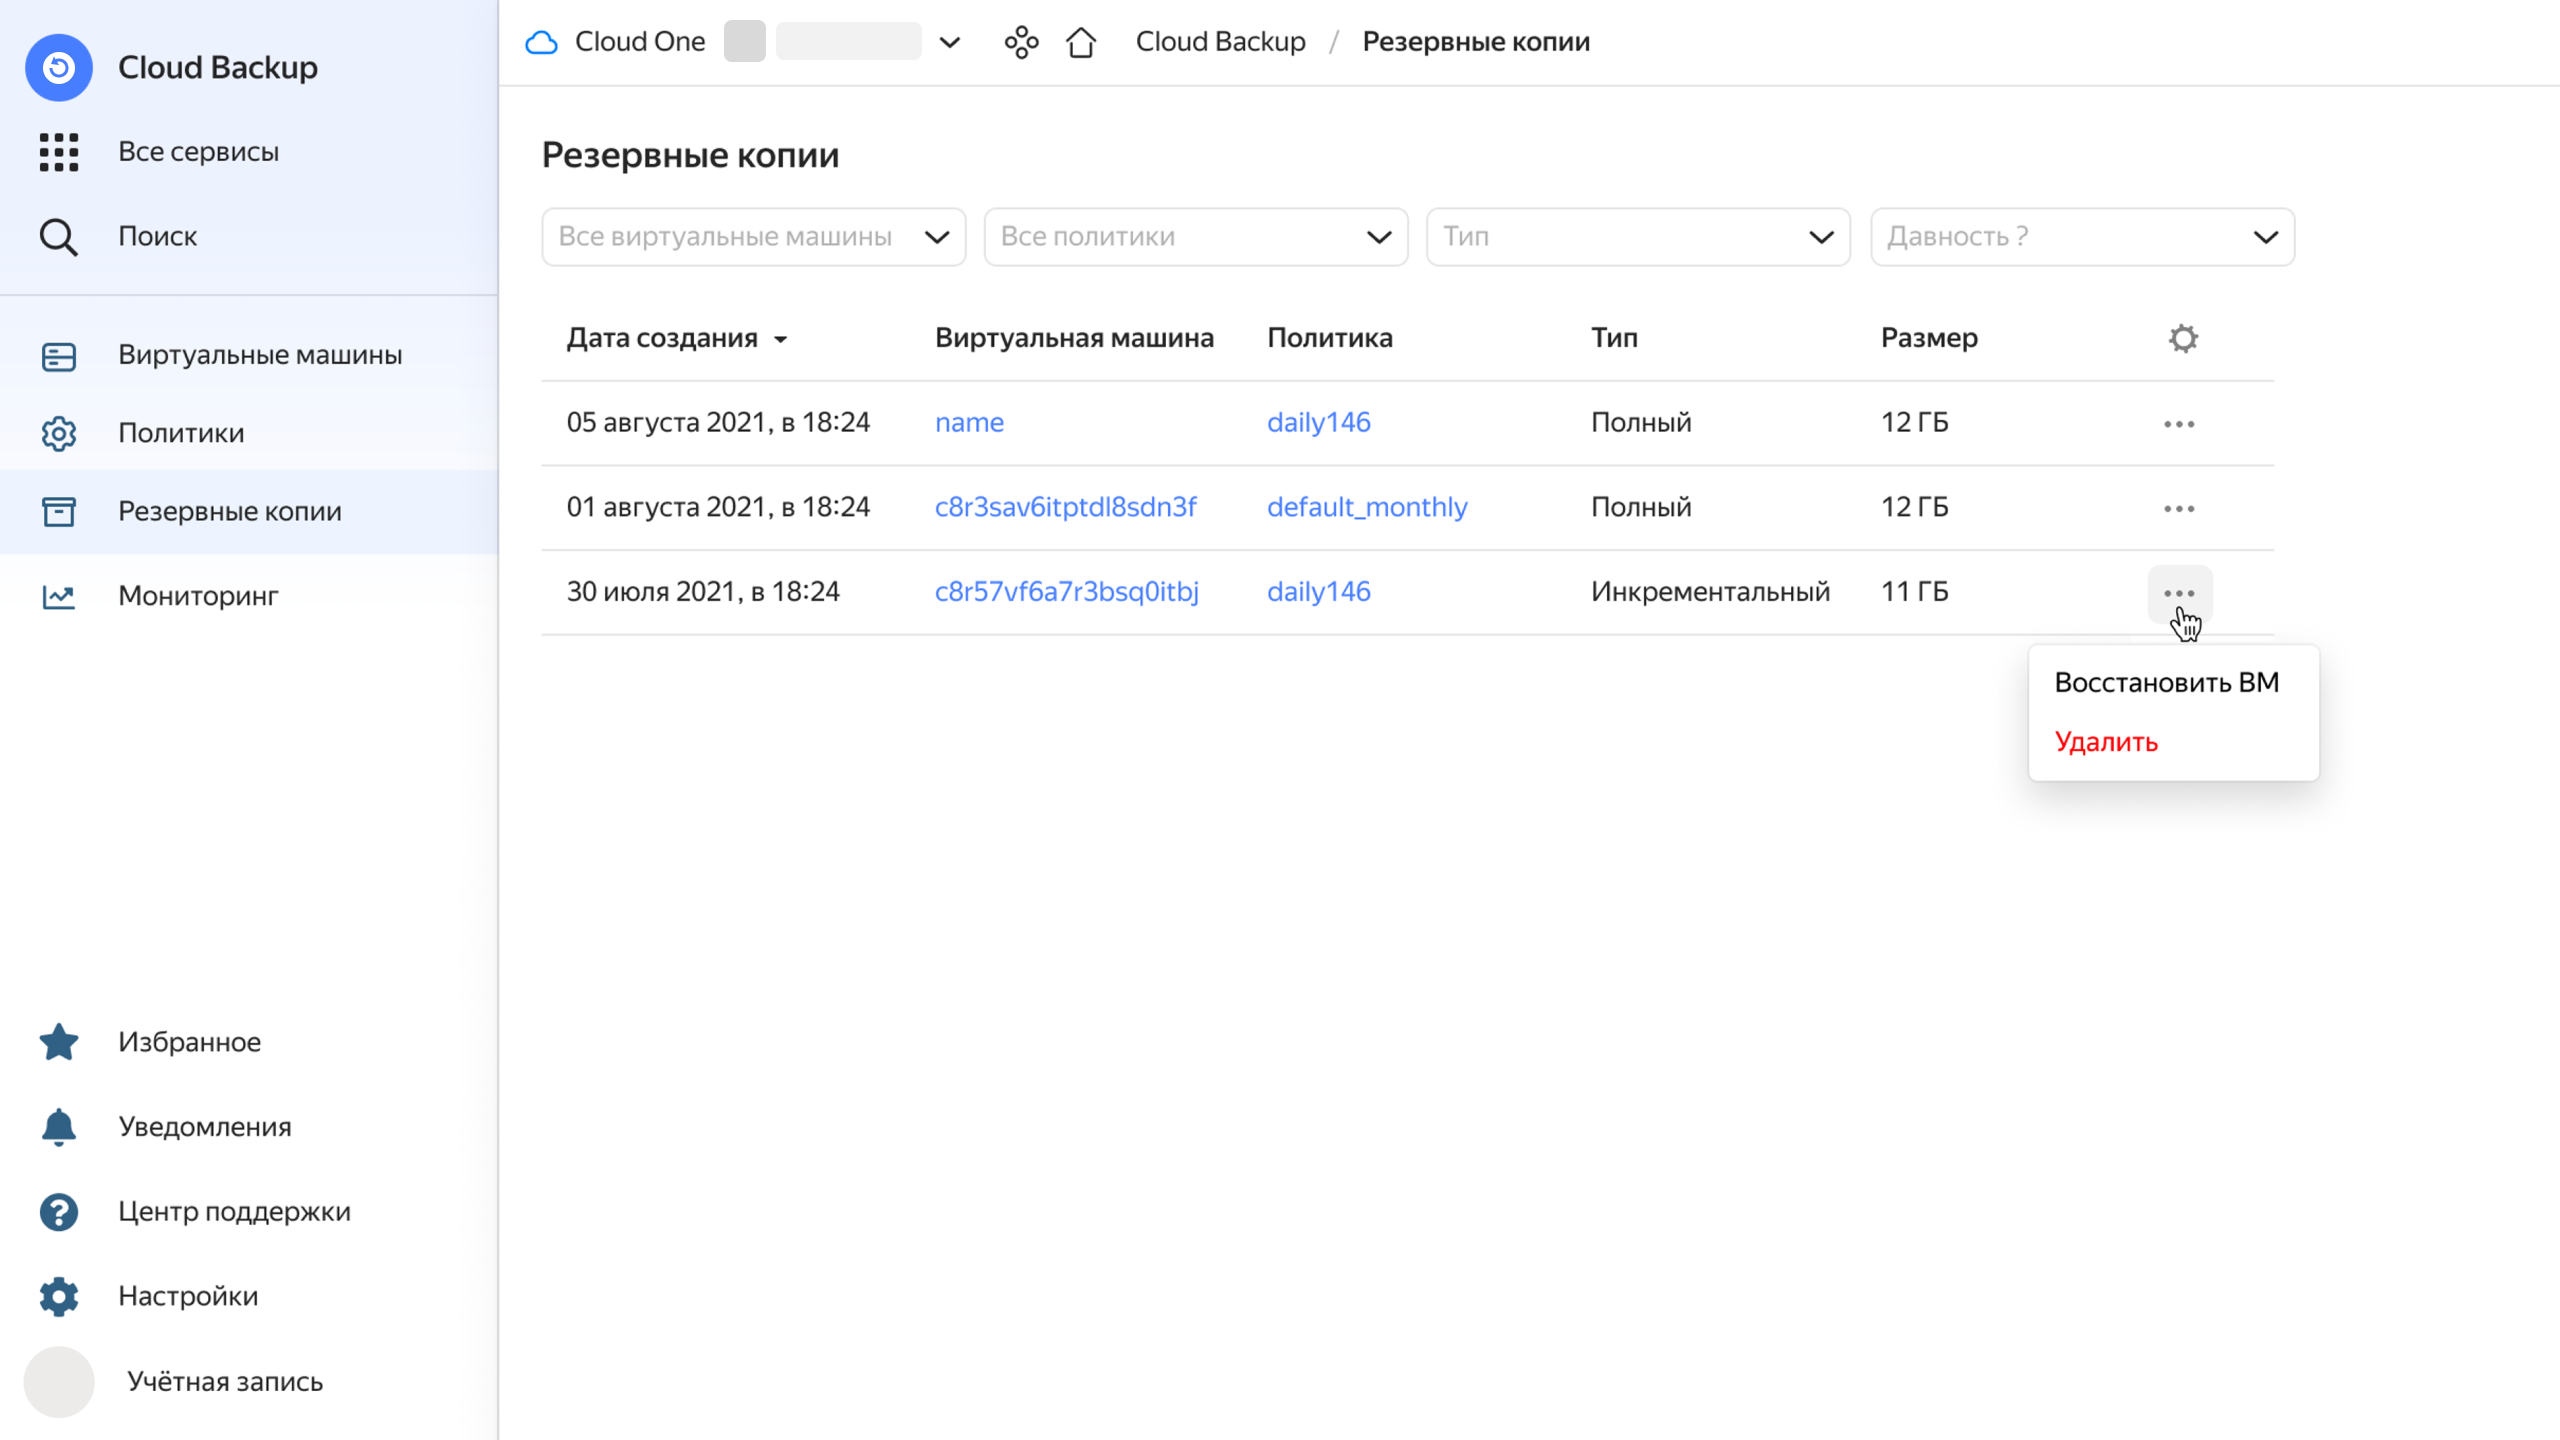Open the Все политики filter dropdown

point(1196,237)
